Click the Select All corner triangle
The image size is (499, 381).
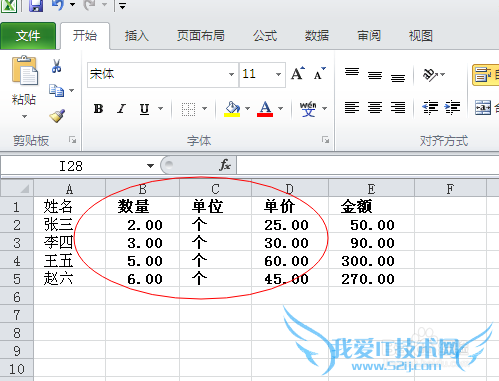point(17,189)
